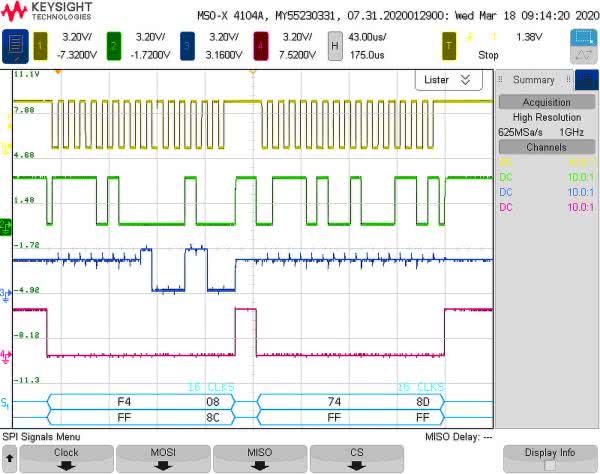Toggle the Display Info checkbox
This screenshot has width=600, height=474.
(549, 465)
